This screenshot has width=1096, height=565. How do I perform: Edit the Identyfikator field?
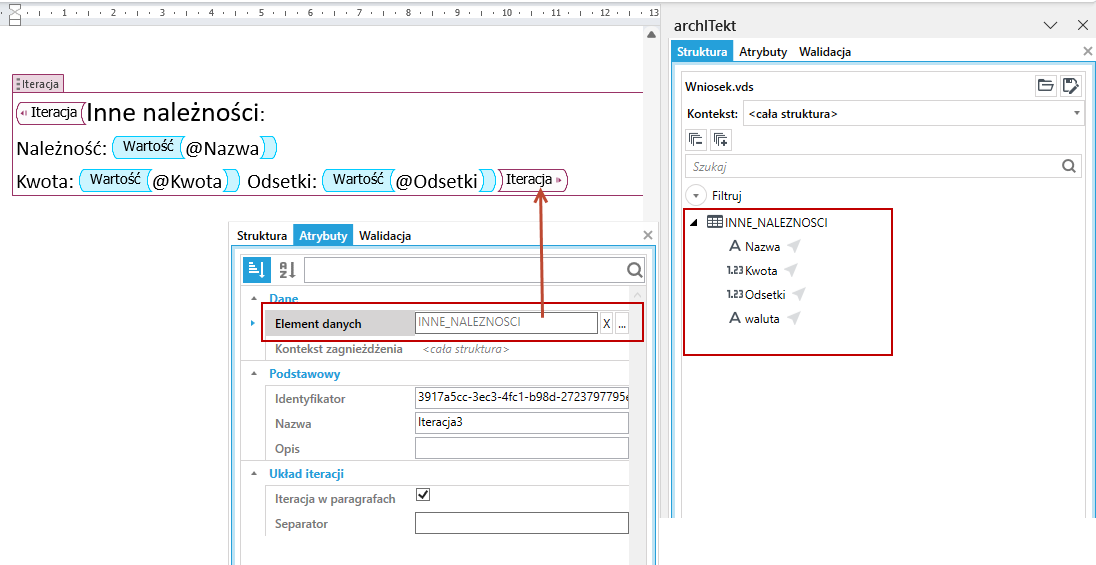[x=521, y=398]
